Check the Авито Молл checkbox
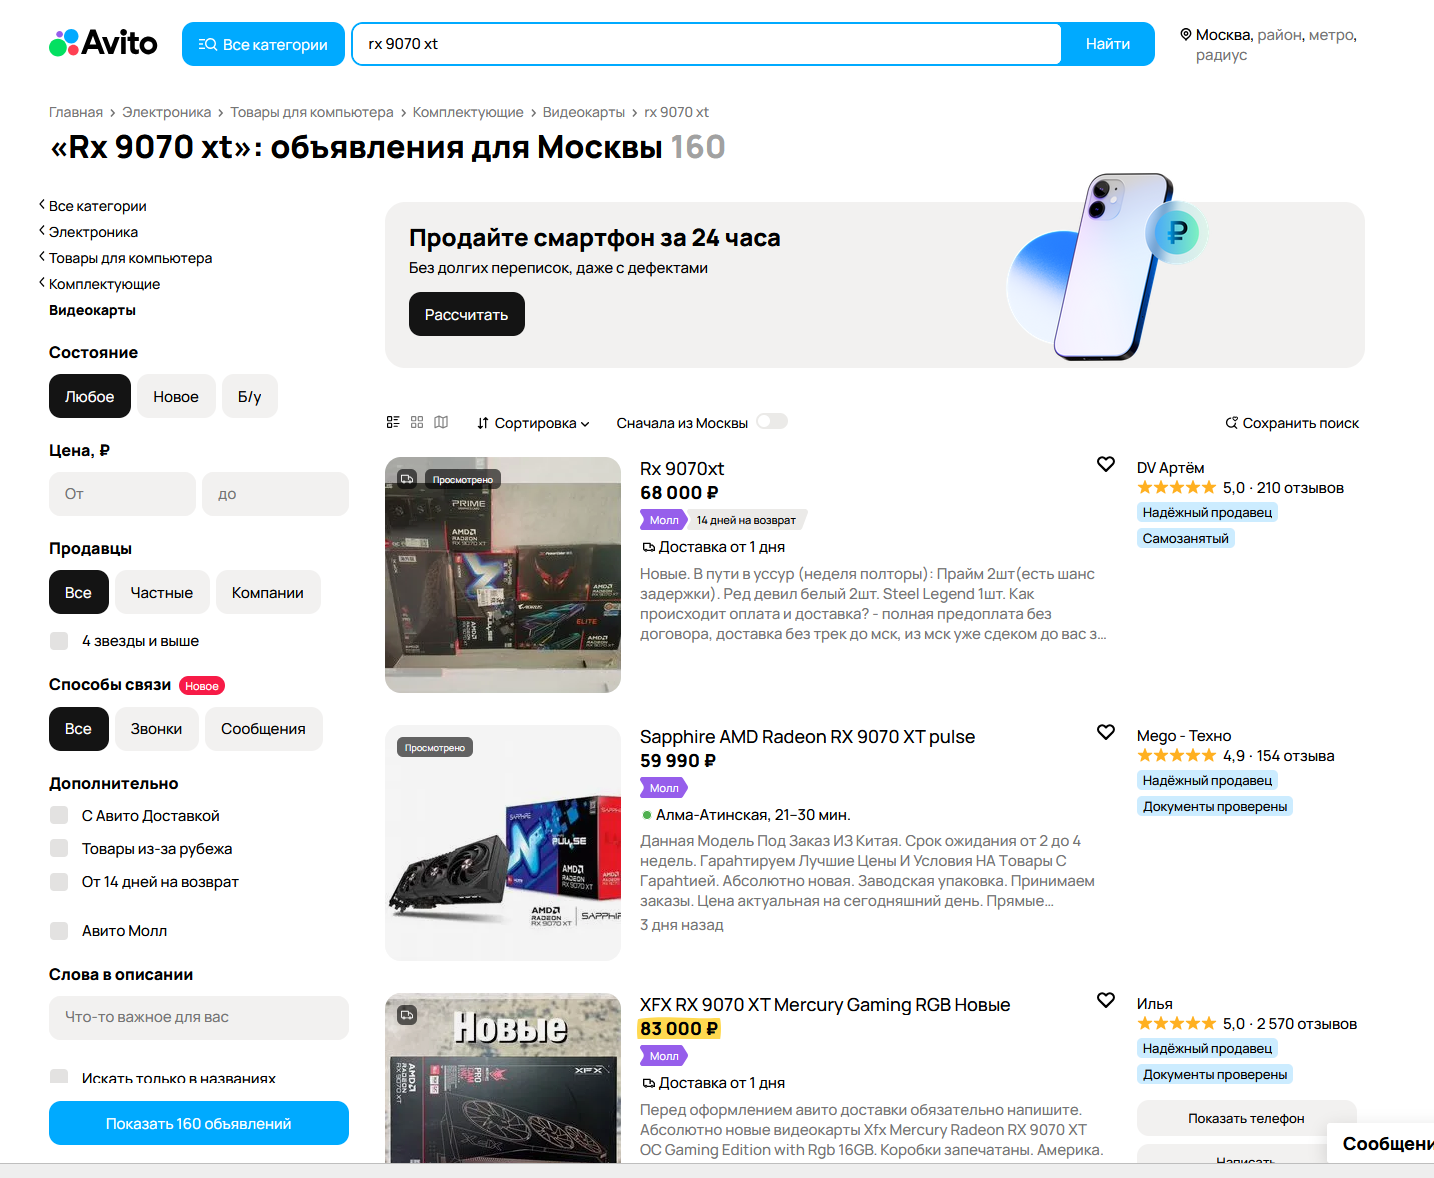Screen dimensions: 1434x1178 tap(59, 931)
